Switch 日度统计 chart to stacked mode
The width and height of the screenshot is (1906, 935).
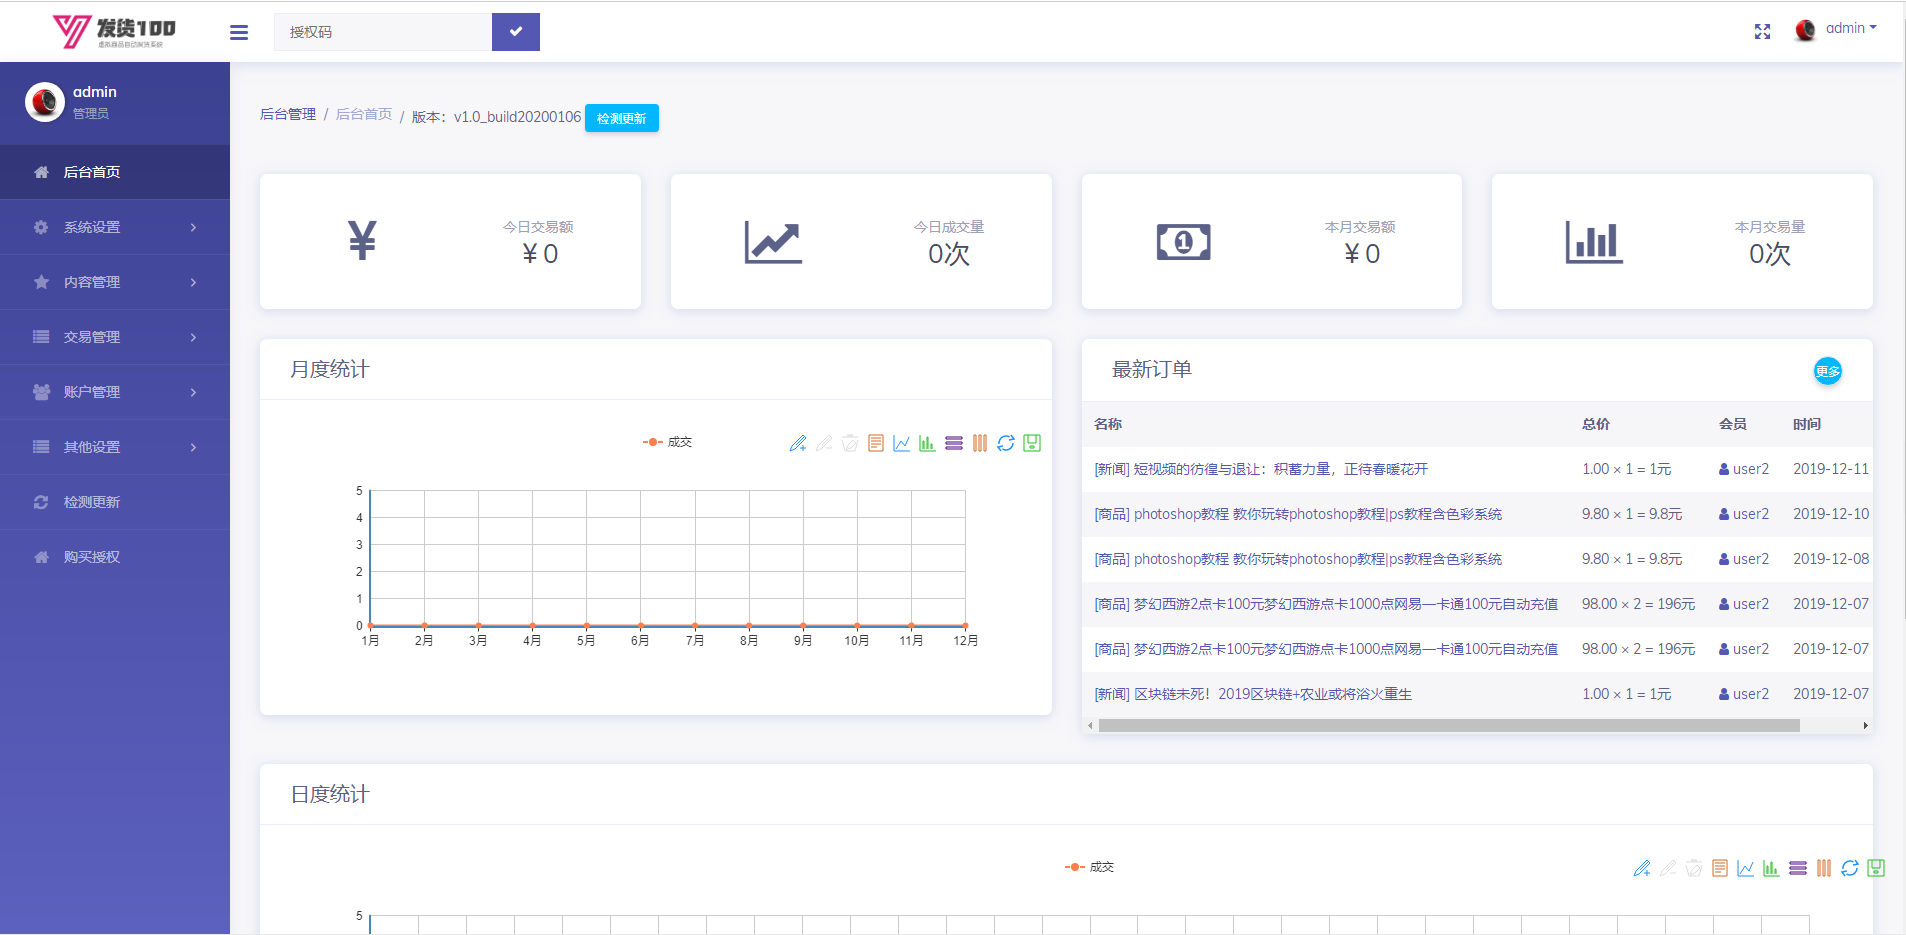pos(1798,868)
